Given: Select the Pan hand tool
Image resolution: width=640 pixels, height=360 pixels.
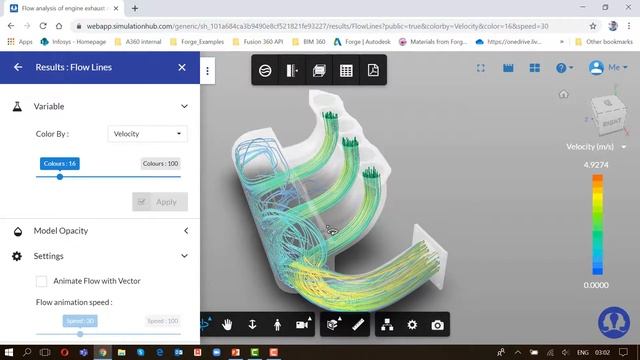Looking at the screenshot, I should coord(227,325).
